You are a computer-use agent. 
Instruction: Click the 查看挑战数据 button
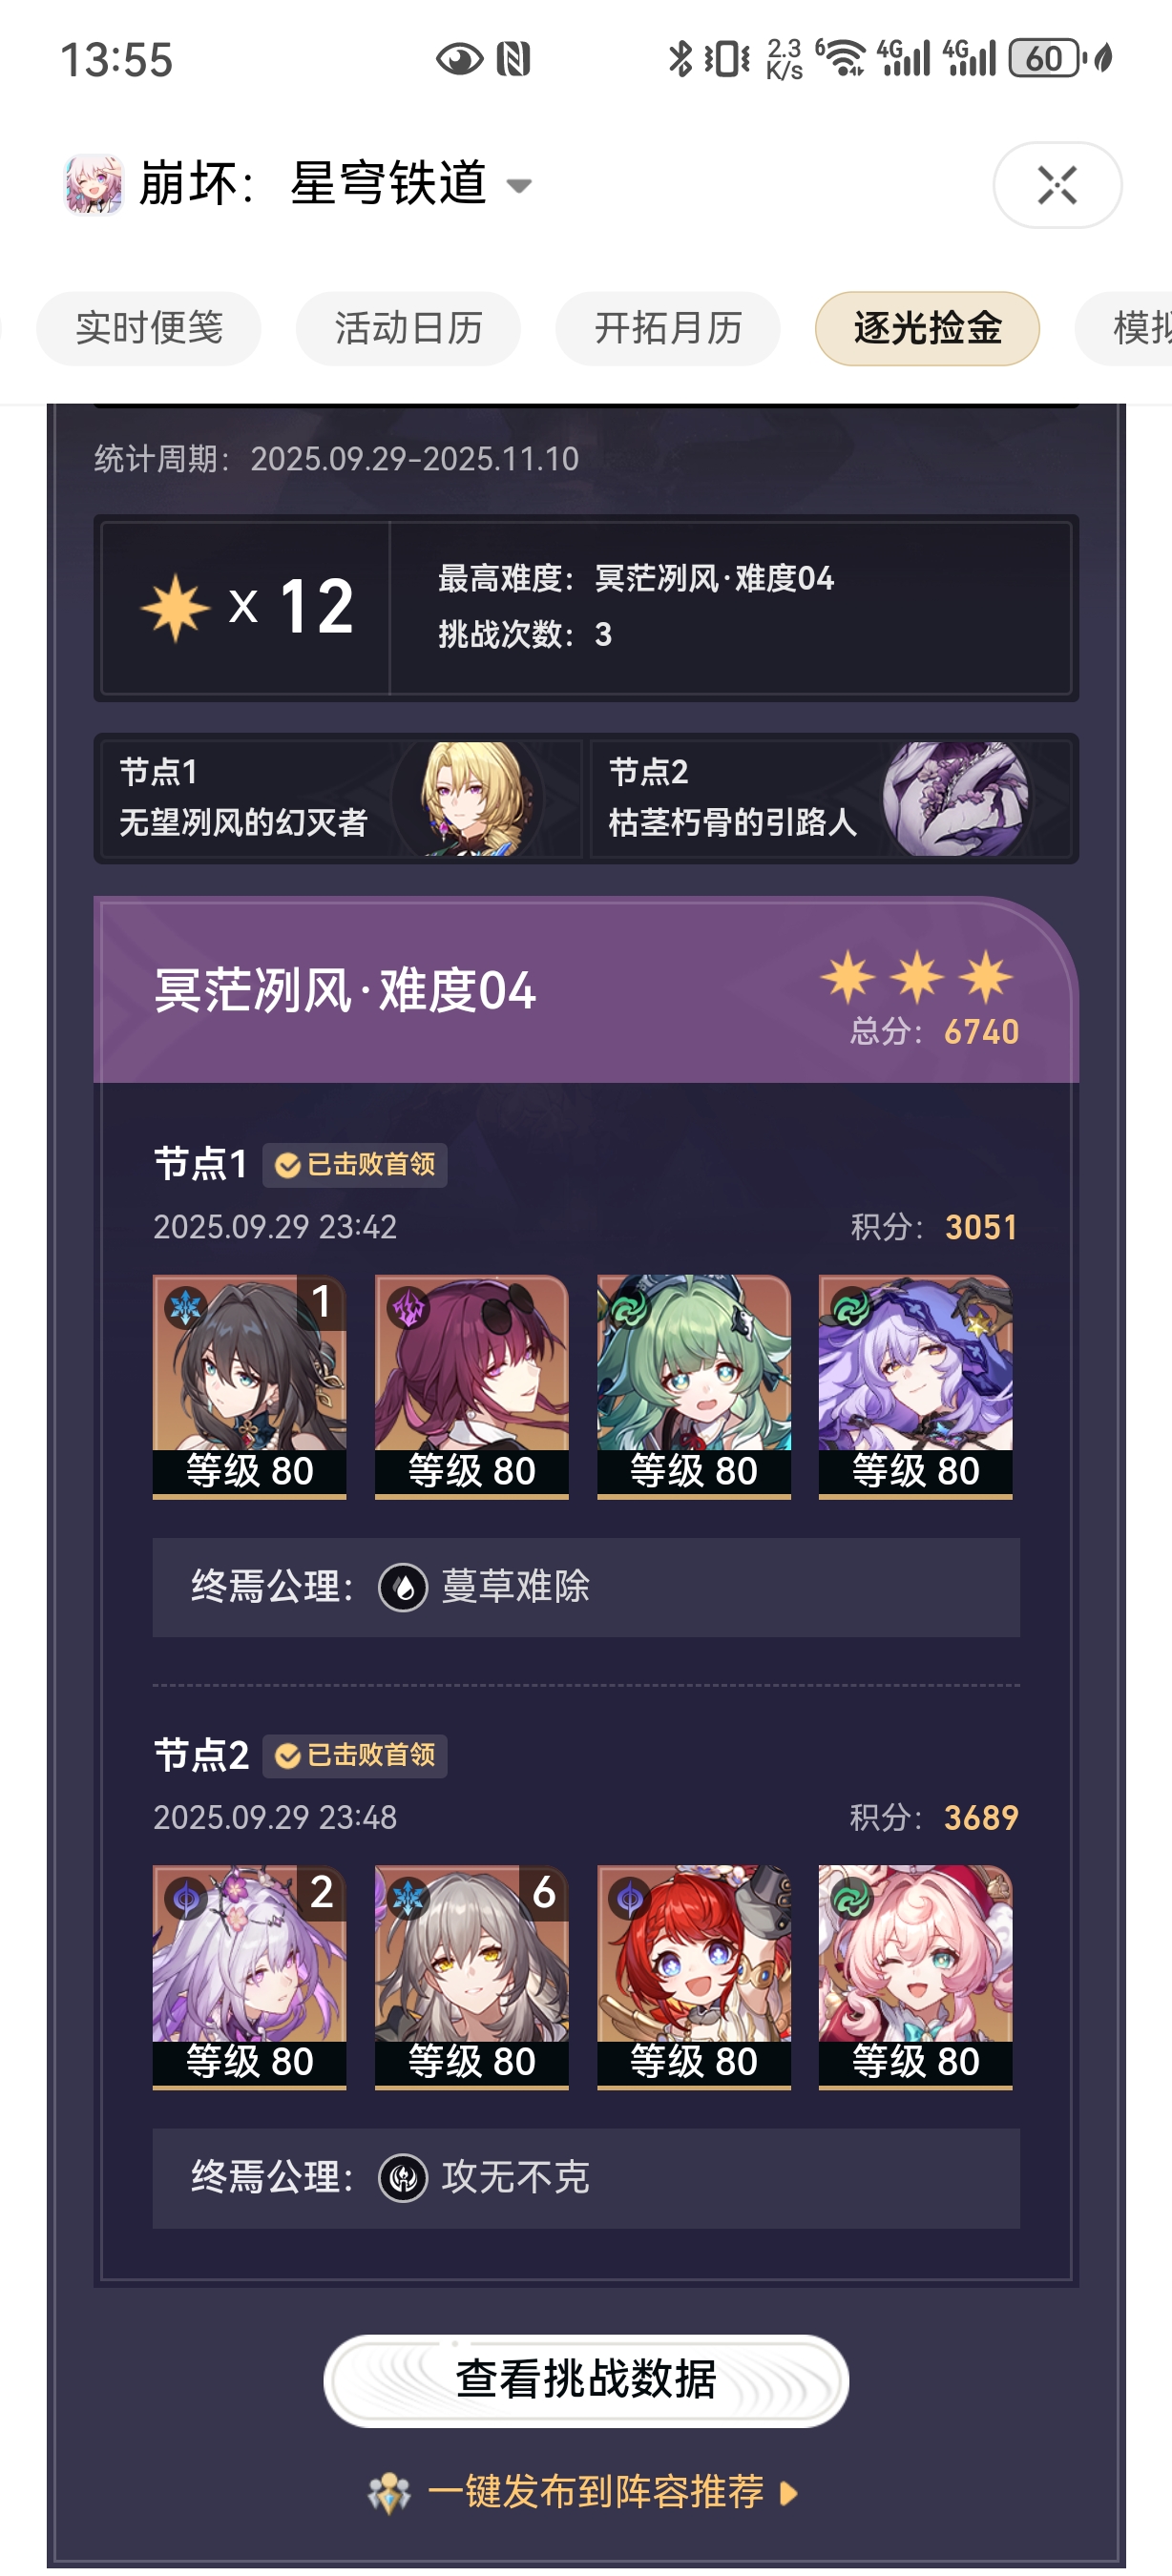tap(586, 2380)
